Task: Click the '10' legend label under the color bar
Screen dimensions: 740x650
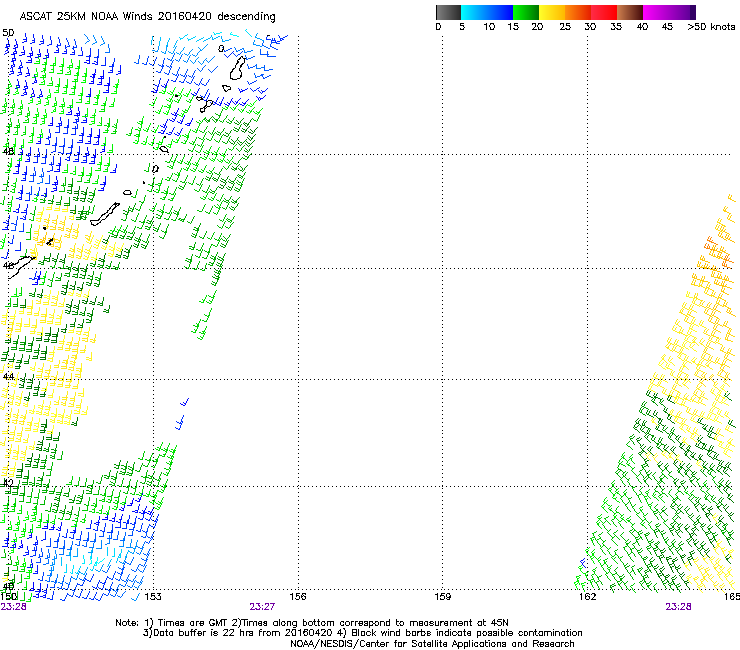Action: click(489, 27)
